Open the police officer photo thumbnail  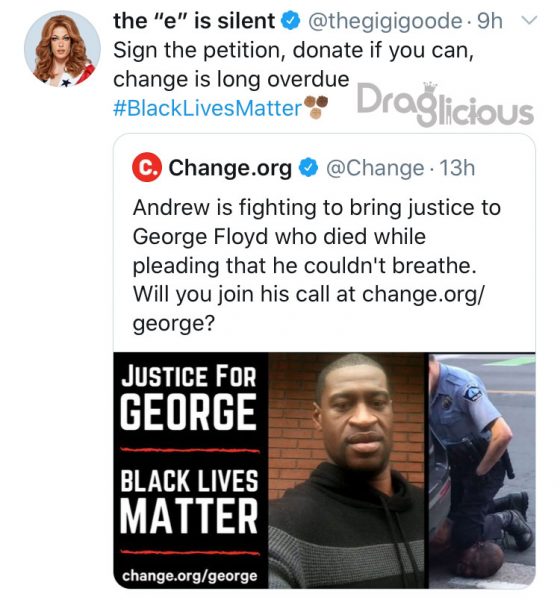[482, 470]
